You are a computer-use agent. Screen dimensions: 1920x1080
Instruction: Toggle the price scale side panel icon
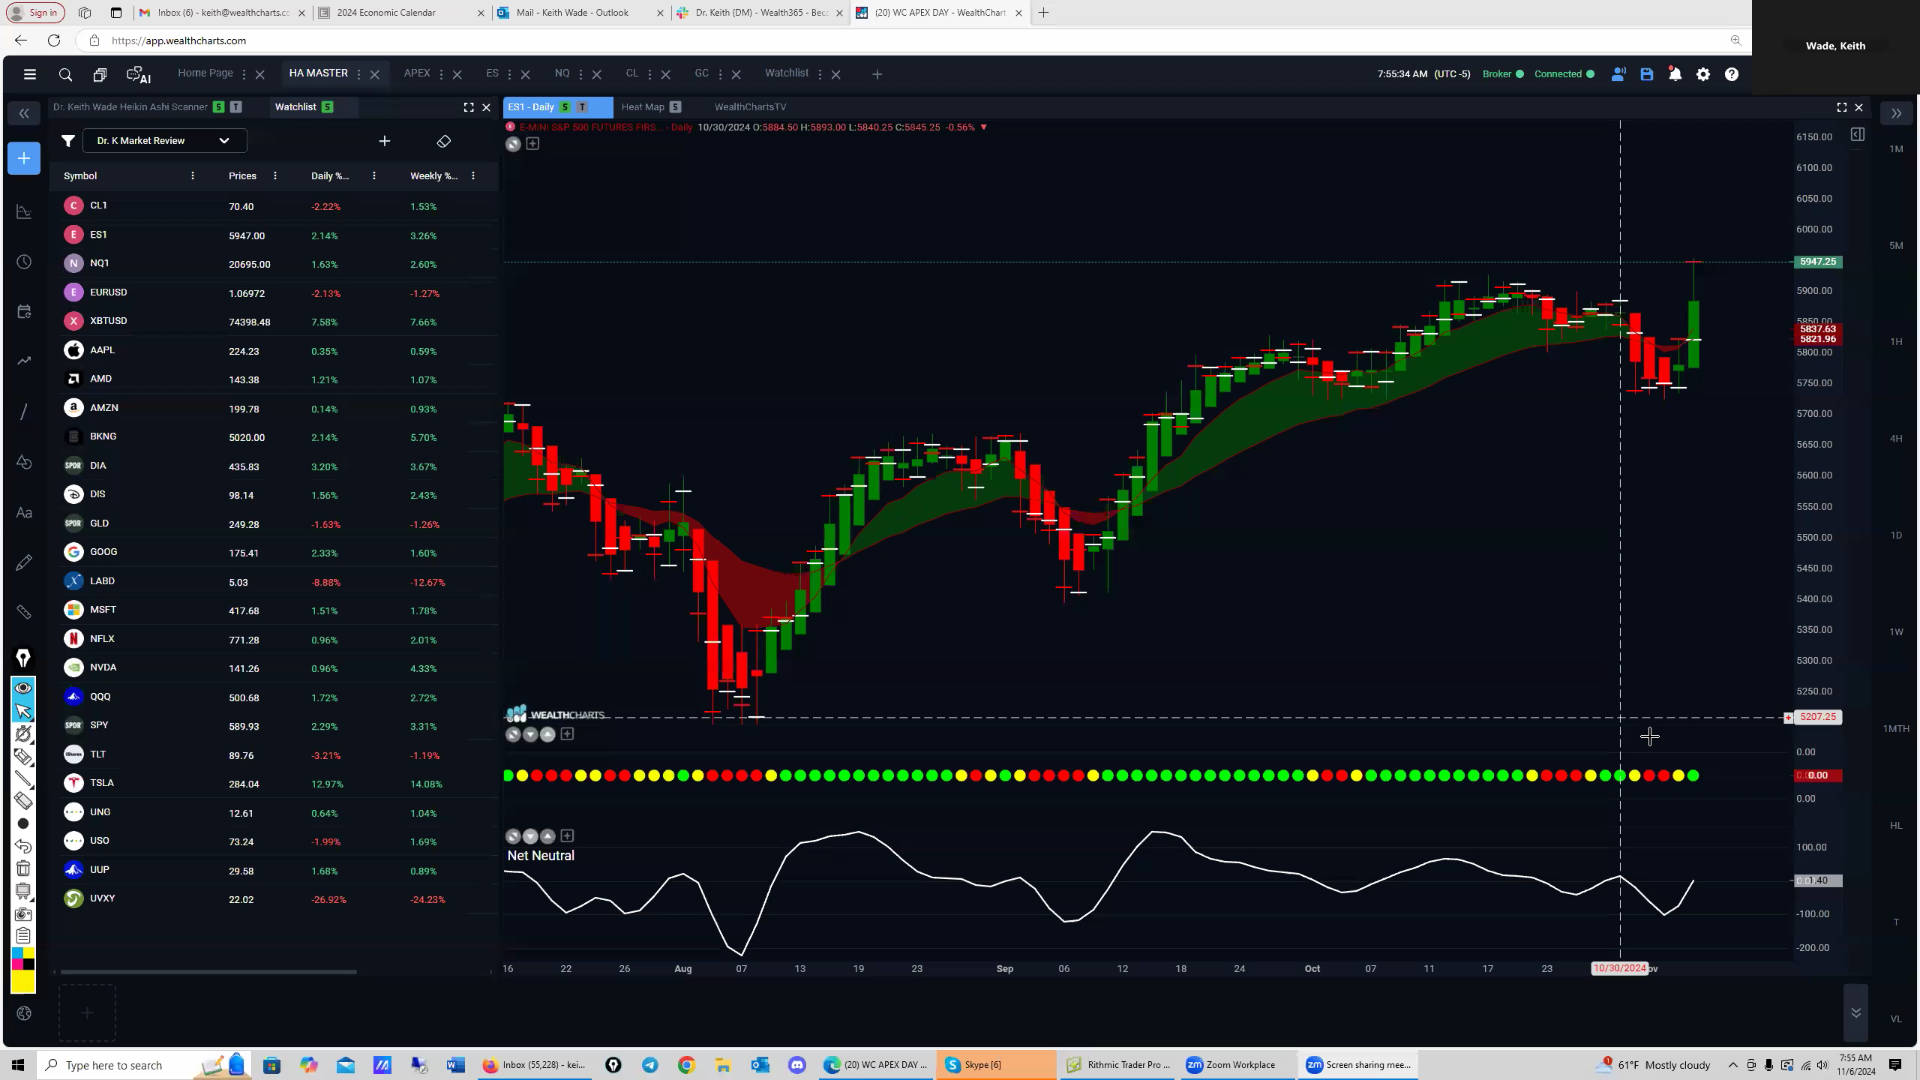point(1857,135)
